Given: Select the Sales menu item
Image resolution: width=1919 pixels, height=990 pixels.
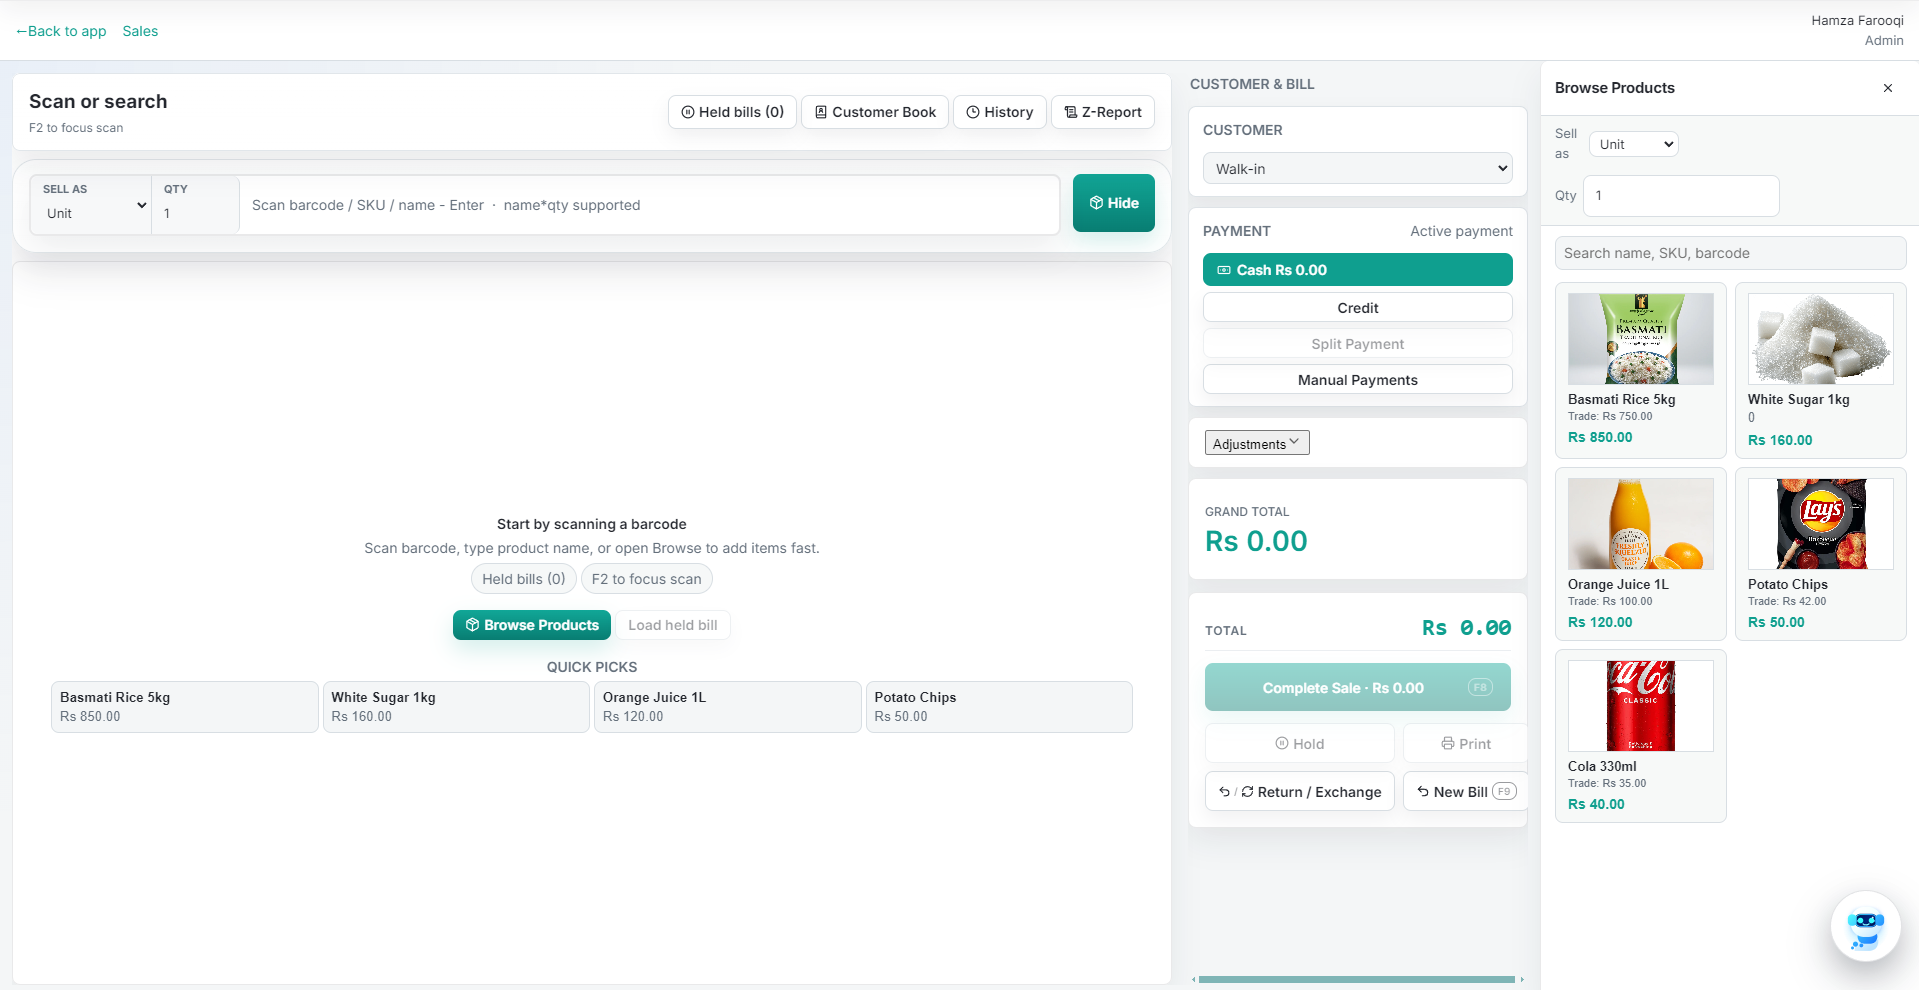Looking at the screenshot, I should 140,31.
